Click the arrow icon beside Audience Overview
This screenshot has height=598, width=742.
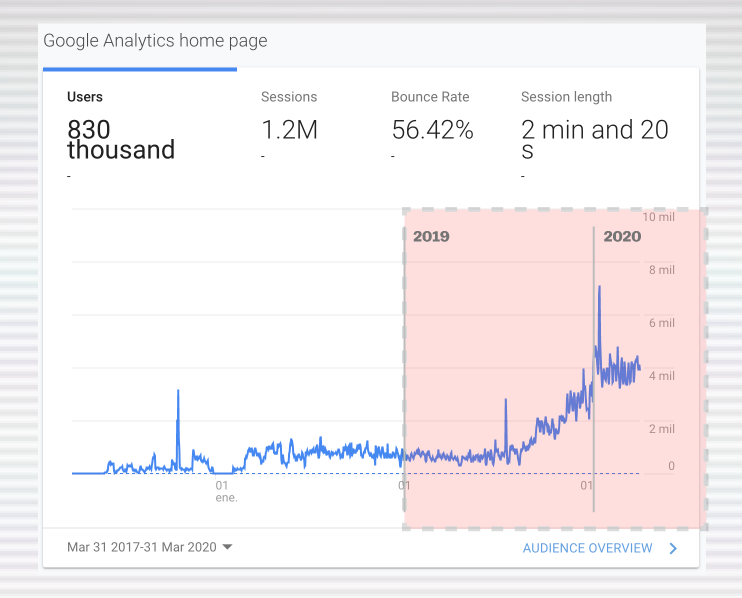pyautogui.click(x=673, y=548)
